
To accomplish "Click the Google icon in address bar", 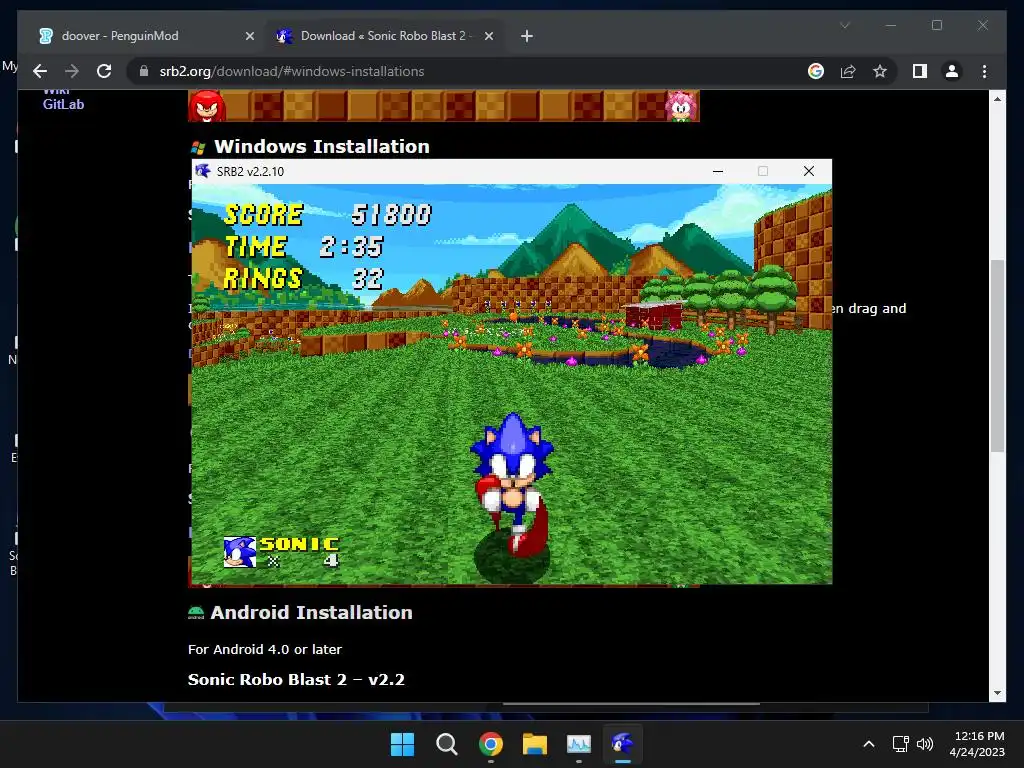I will pos(816,71).
